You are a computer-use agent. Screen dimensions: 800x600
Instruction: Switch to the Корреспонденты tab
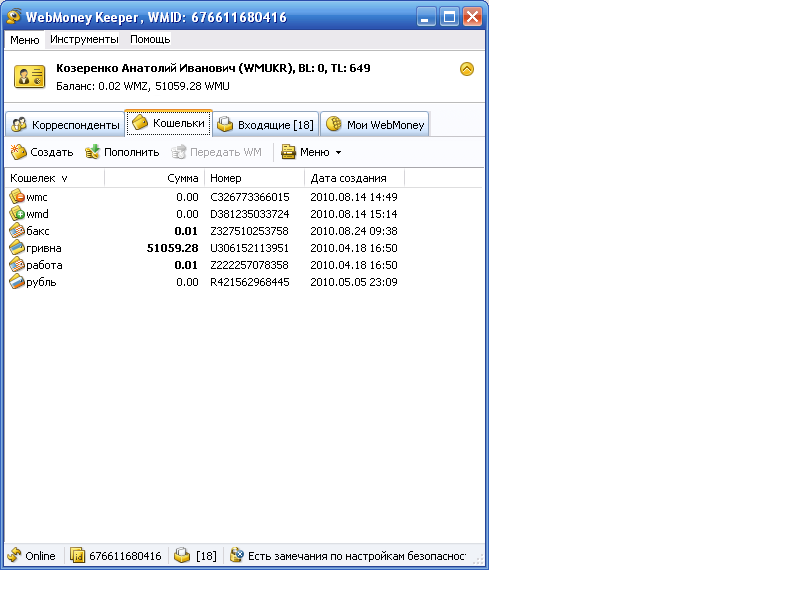click(x=65, y=125)
